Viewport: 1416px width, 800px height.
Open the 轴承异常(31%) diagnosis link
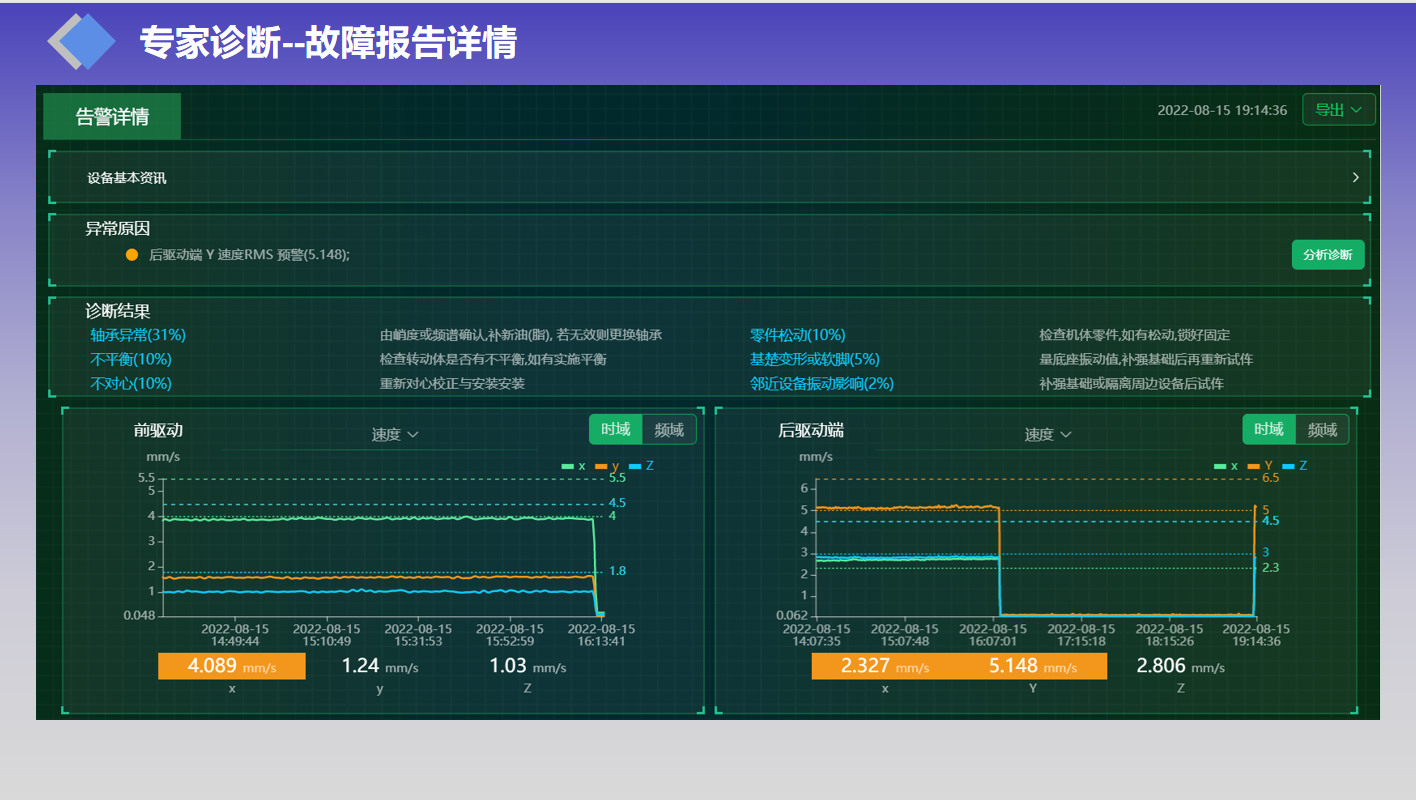point(138,335)
